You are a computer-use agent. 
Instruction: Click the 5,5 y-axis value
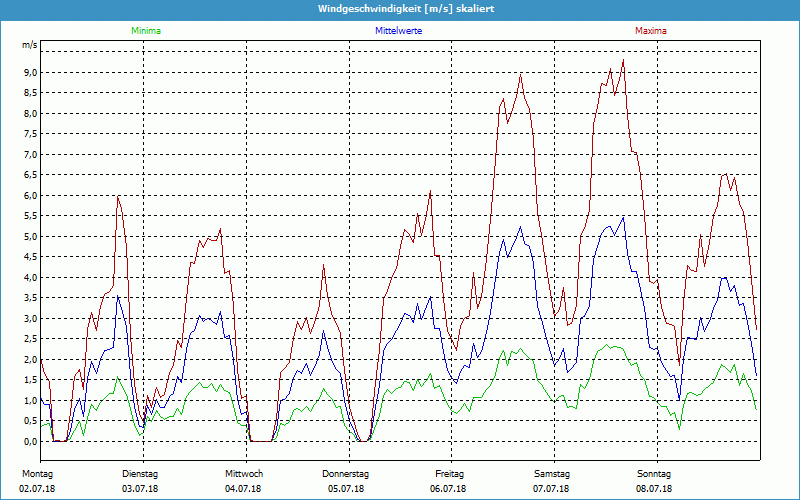pyautogui.click(x=31, y=216)
